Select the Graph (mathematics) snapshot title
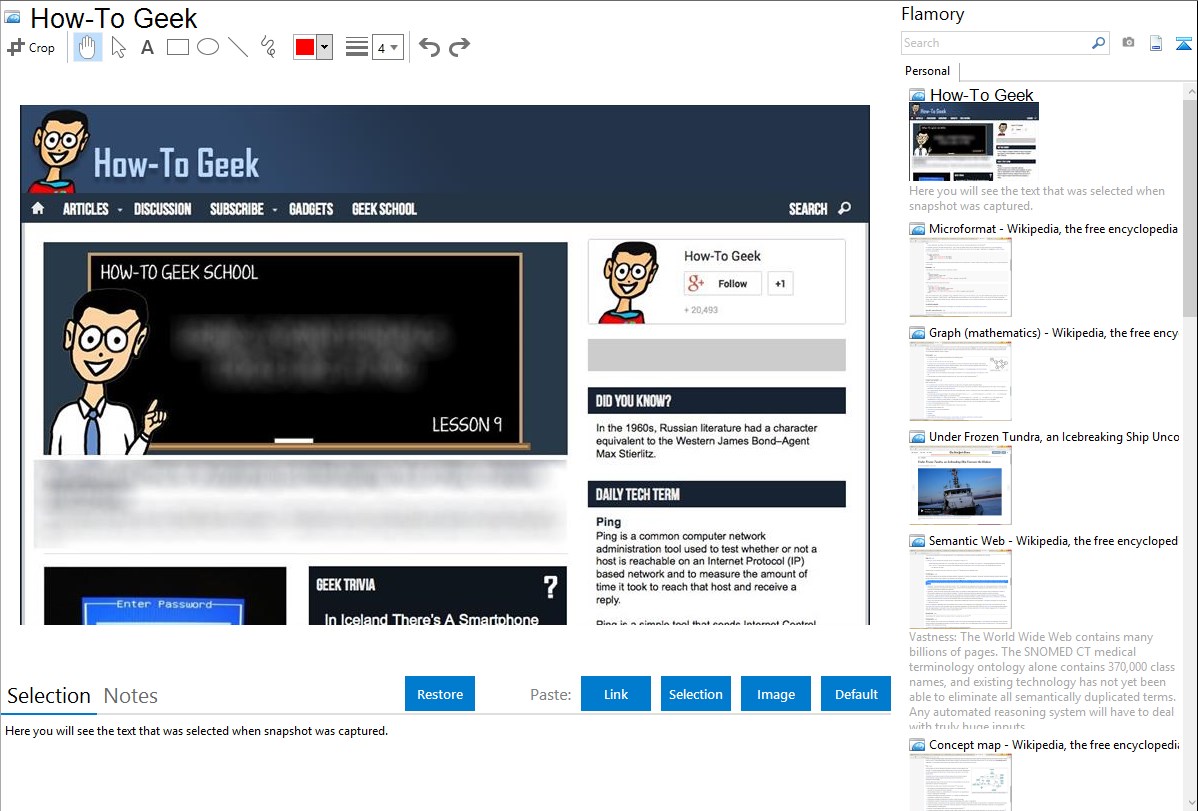The width and height of the screenshot is (1198, 811). tap(1053, 333)
